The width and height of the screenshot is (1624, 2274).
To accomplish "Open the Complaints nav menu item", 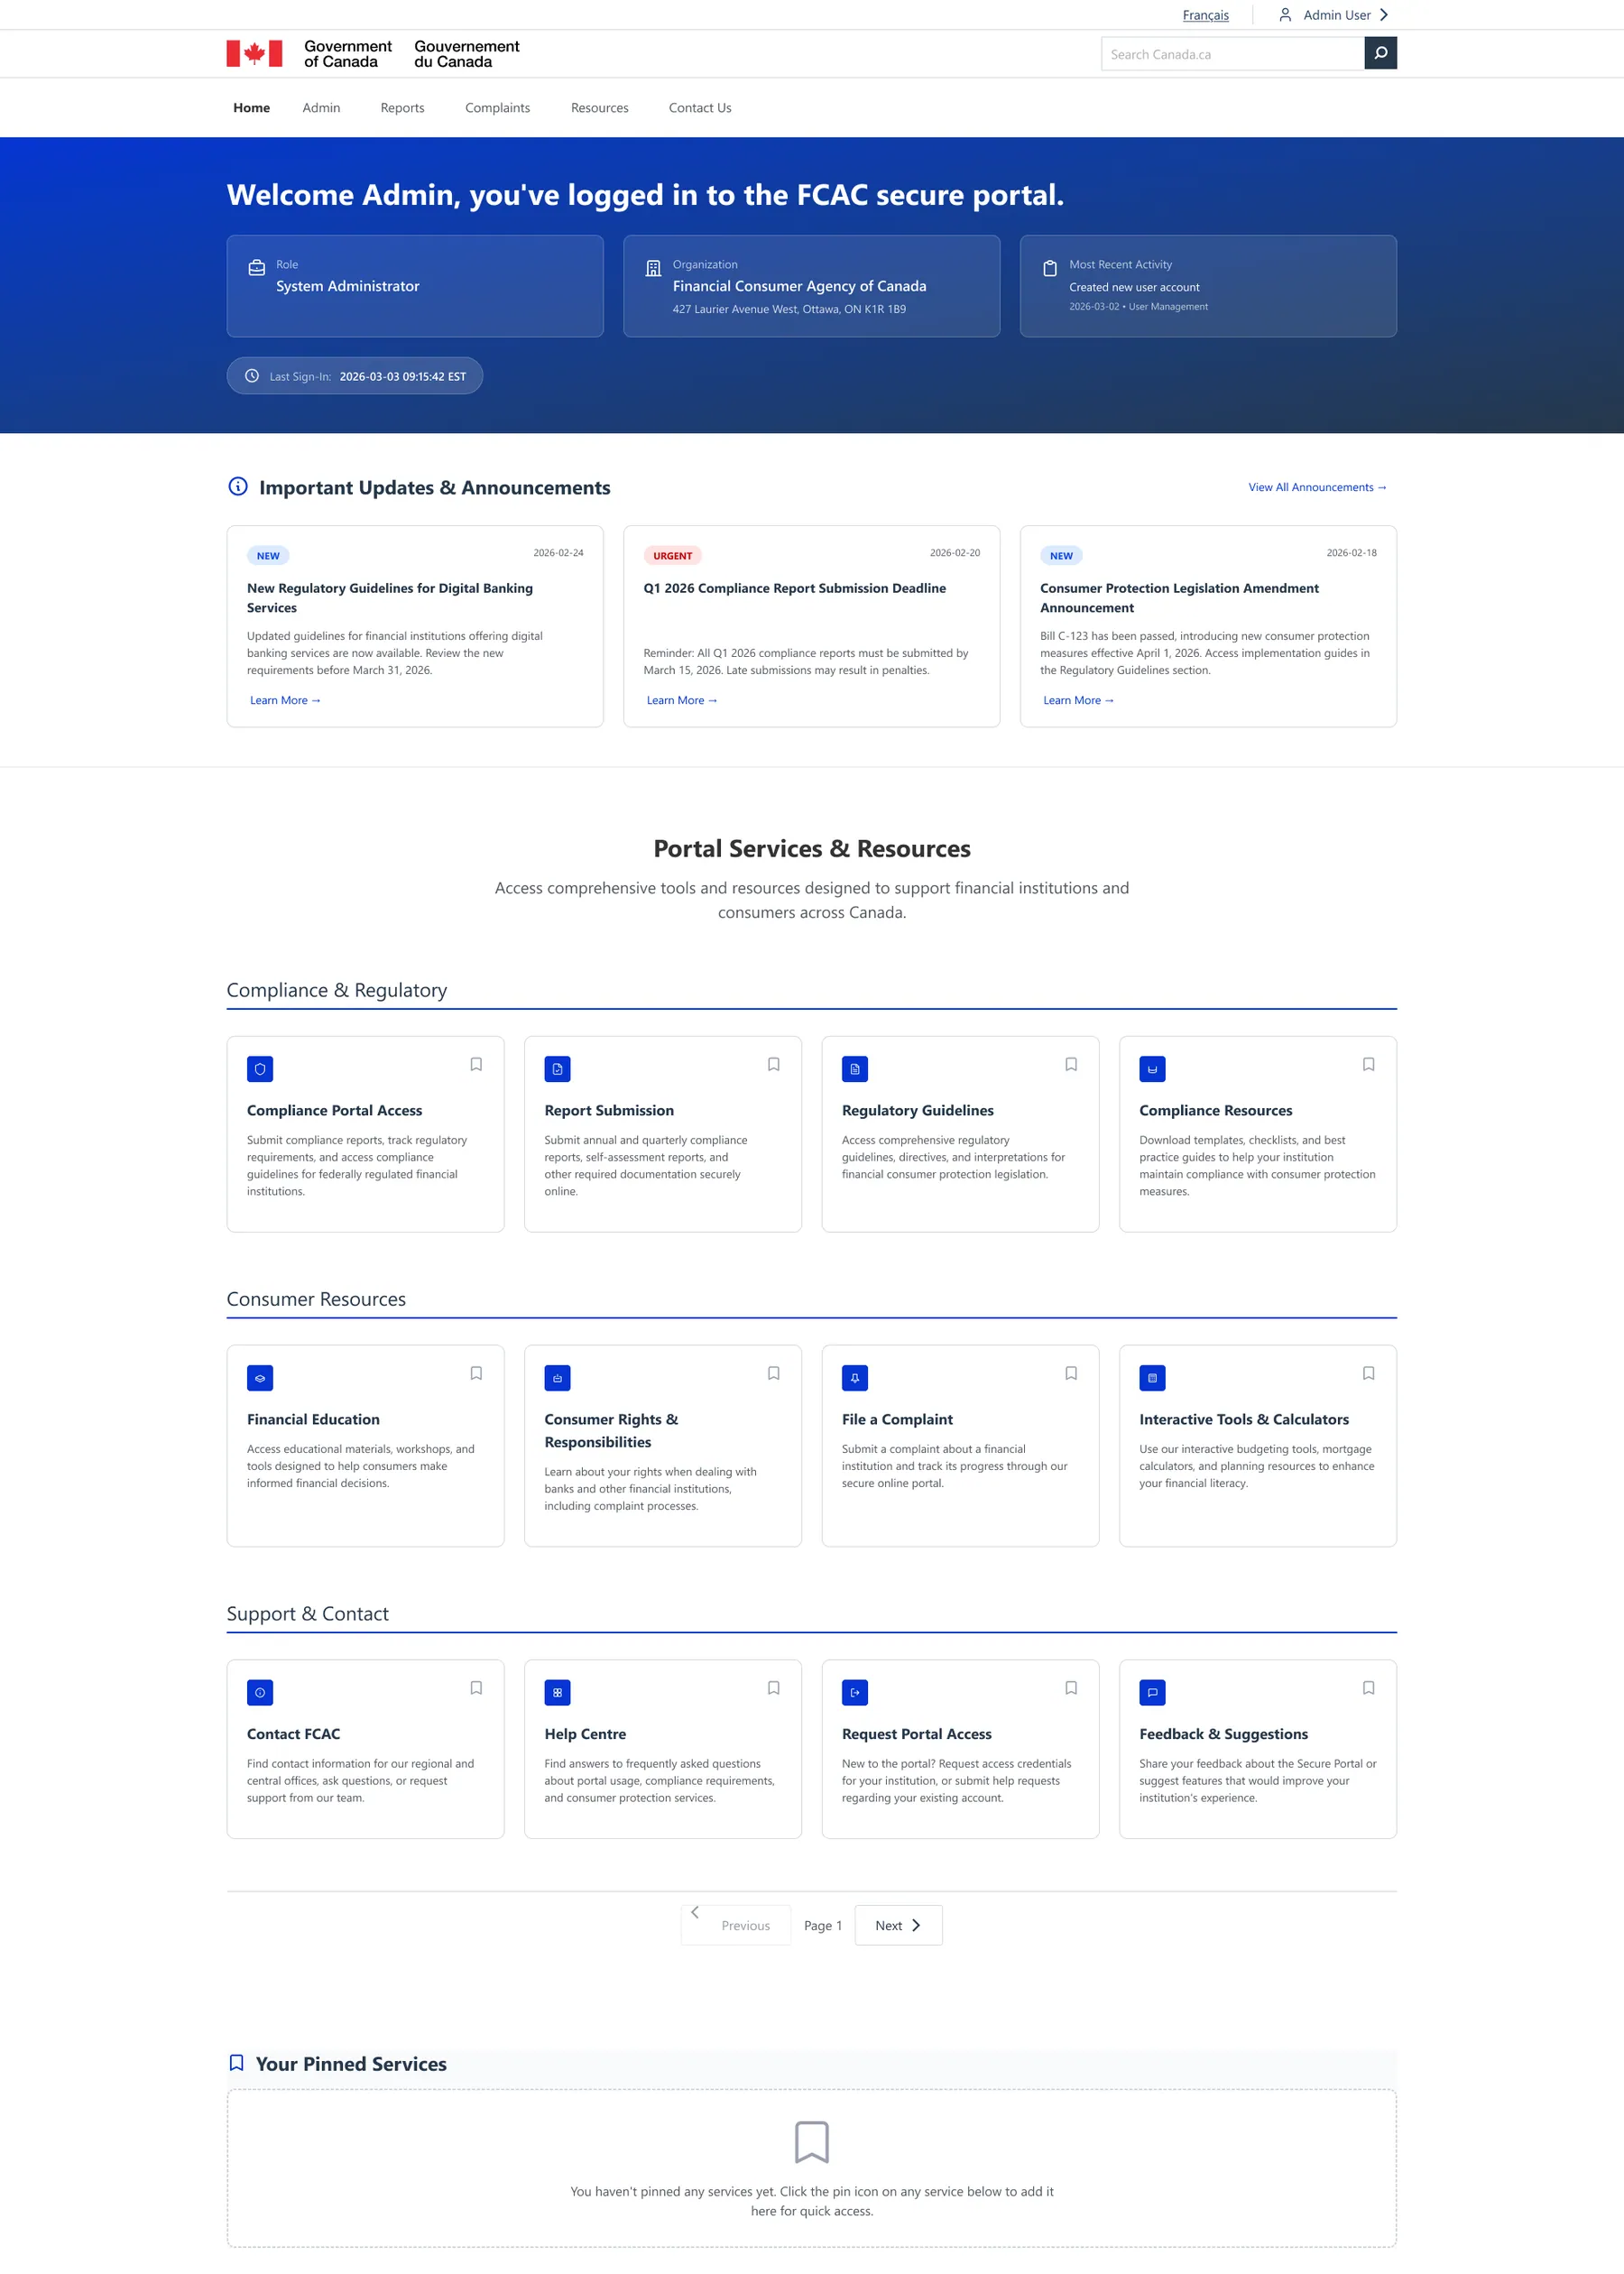I will (497, 108).
